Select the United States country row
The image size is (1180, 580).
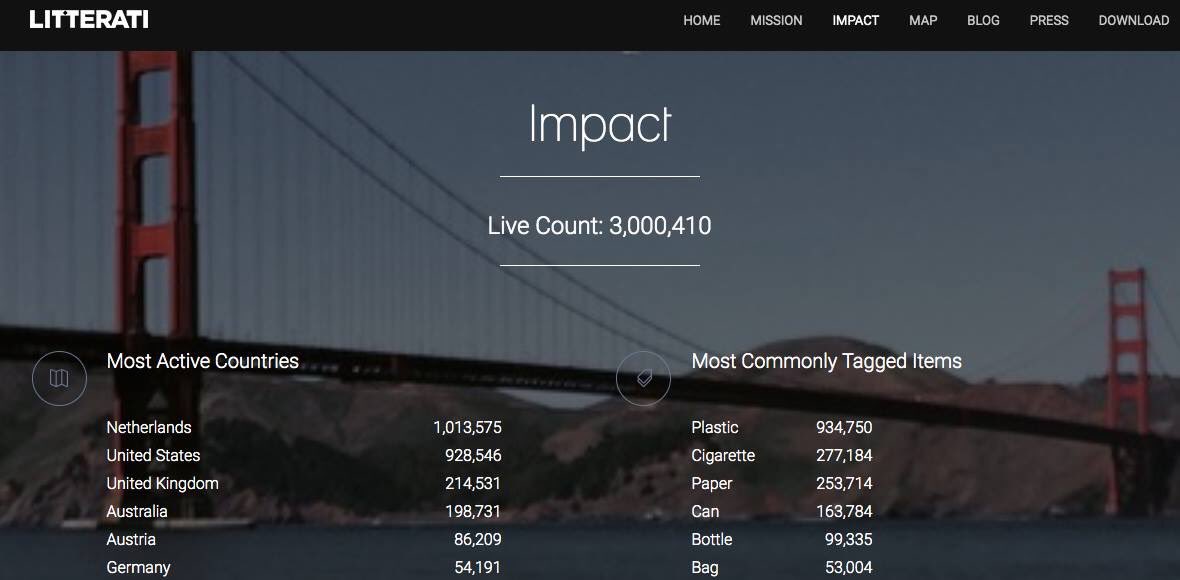point(304,455)
